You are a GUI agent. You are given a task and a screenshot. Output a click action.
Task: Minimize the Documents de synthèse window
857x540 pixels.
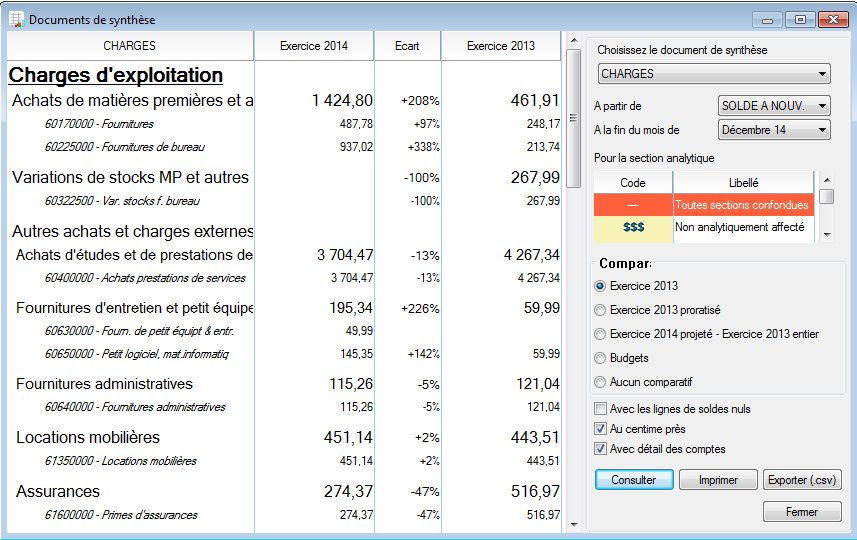point(767,20)
